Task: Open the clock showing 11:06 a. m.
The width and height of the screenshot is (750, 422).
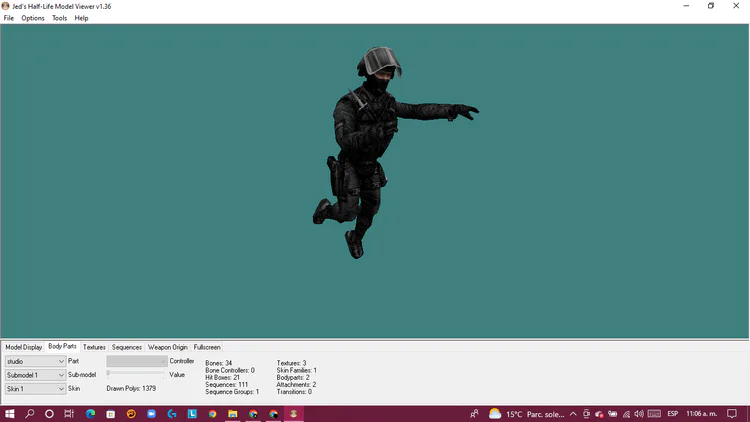Action: (702, 414)
